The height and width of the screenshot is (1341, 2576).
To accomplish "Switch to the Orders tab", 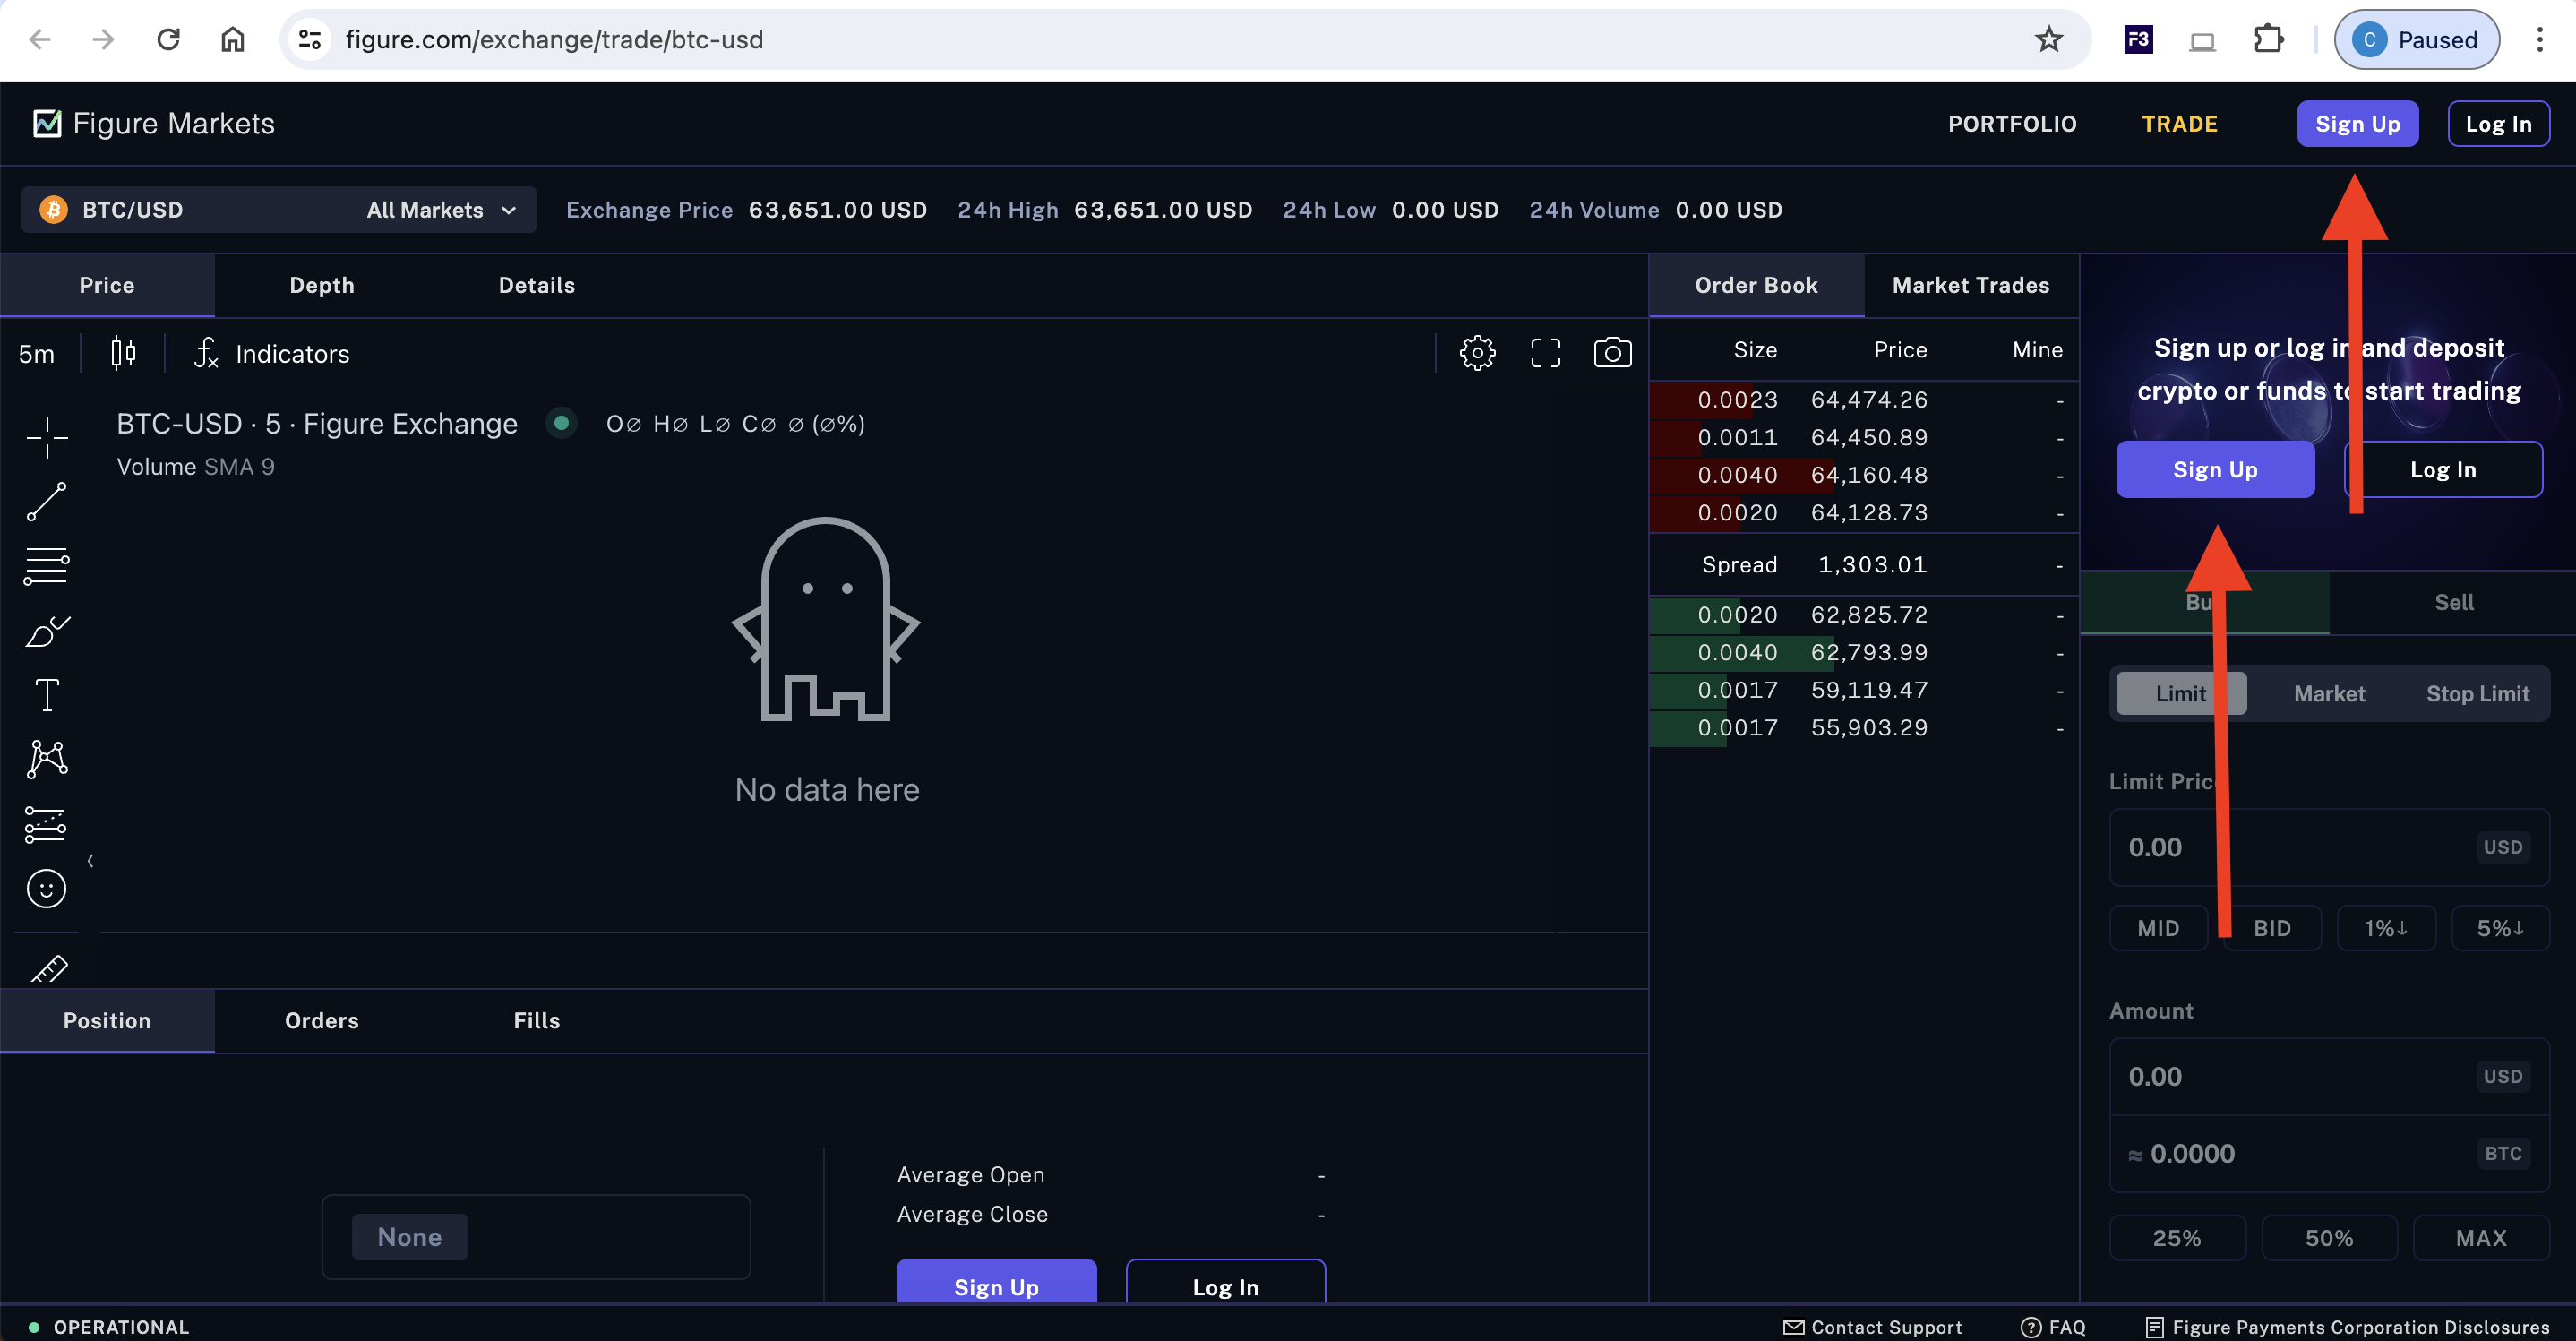I will [322, 1020].
